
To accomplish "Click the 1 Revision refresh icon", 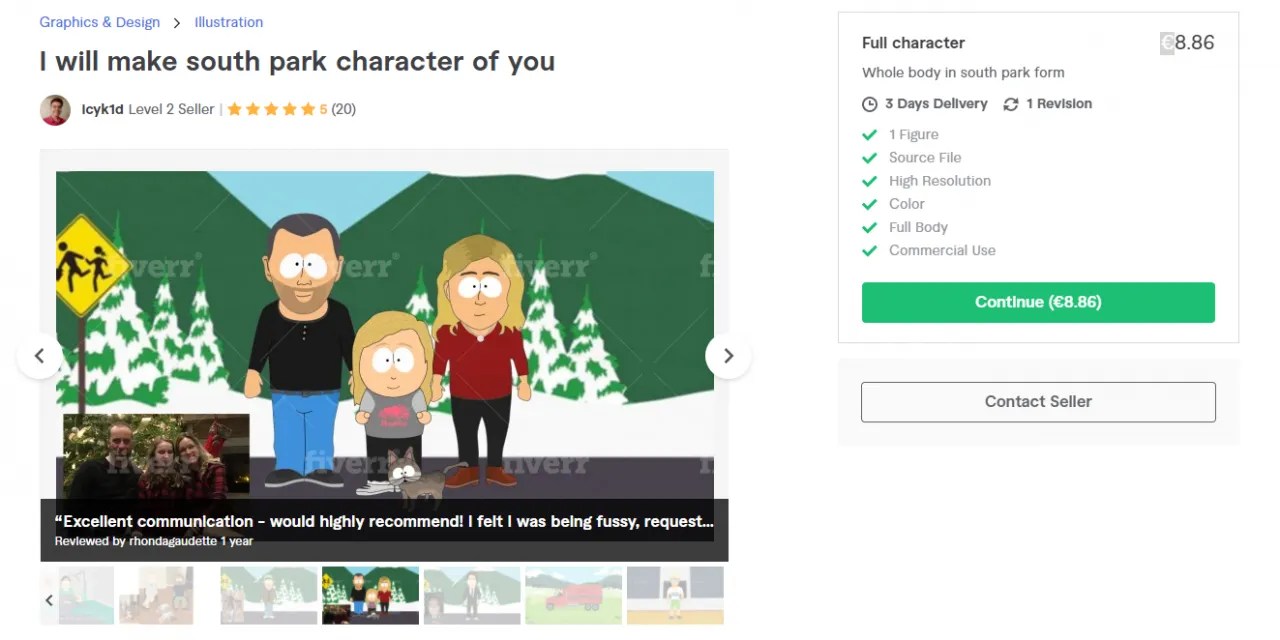I will 1011,104.
